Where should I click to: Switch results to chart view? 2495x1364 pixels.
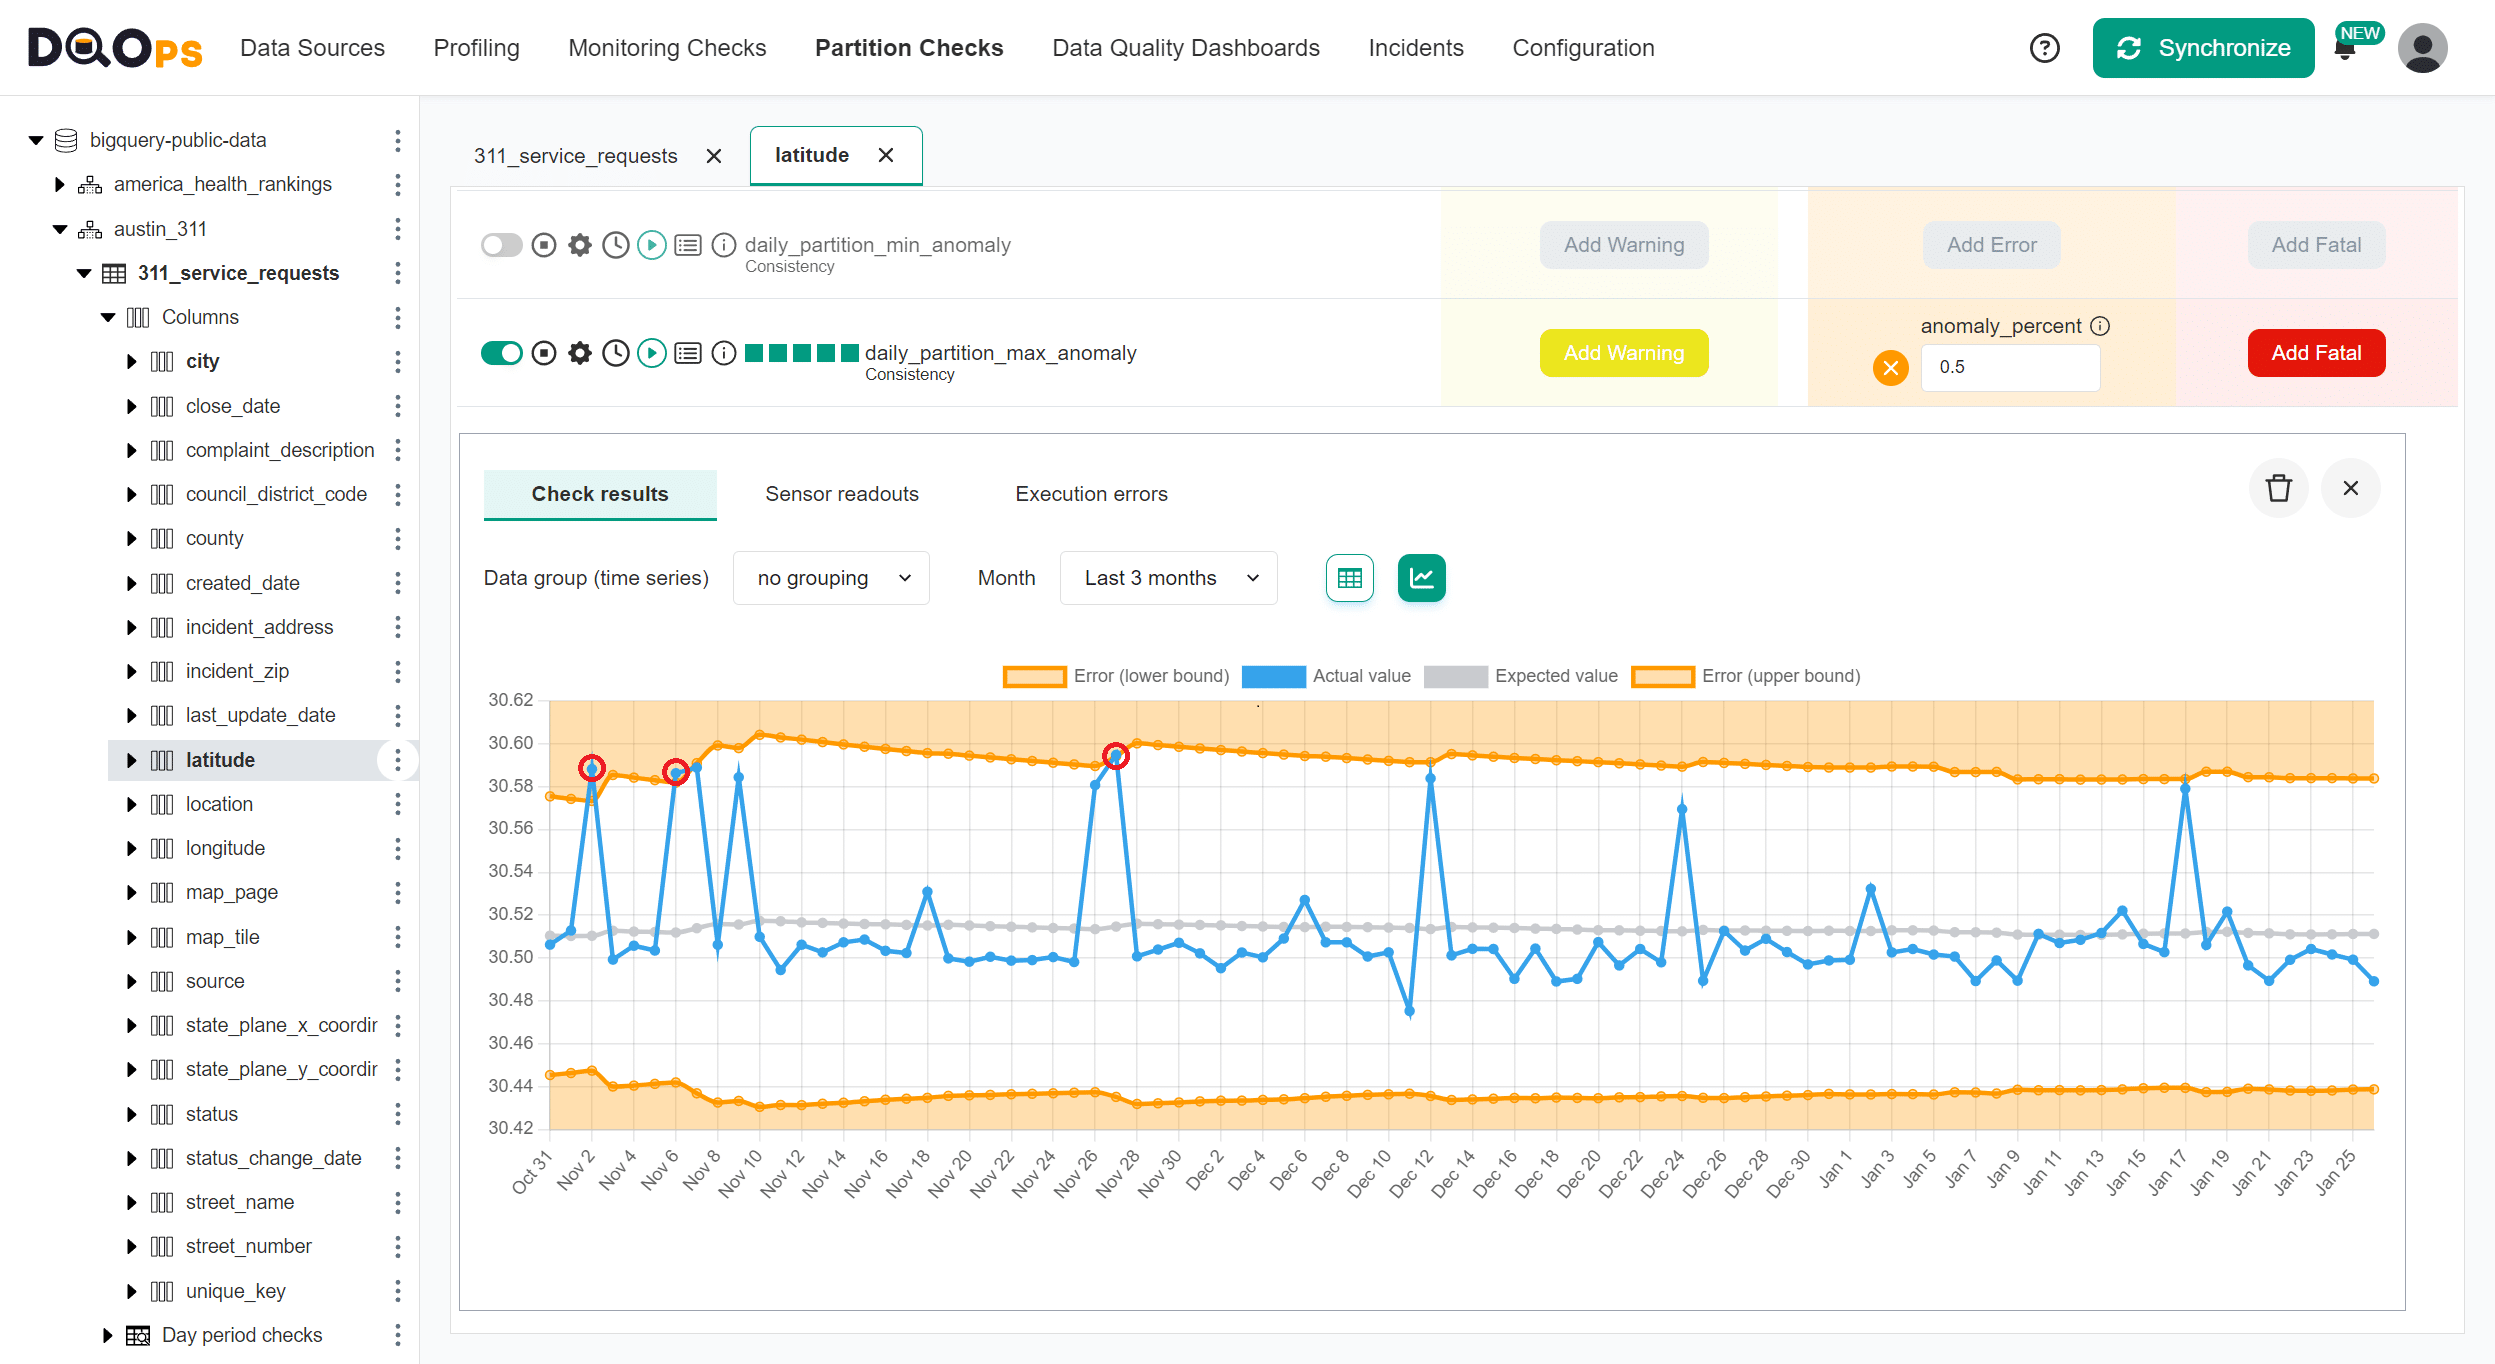[1421, 578]
